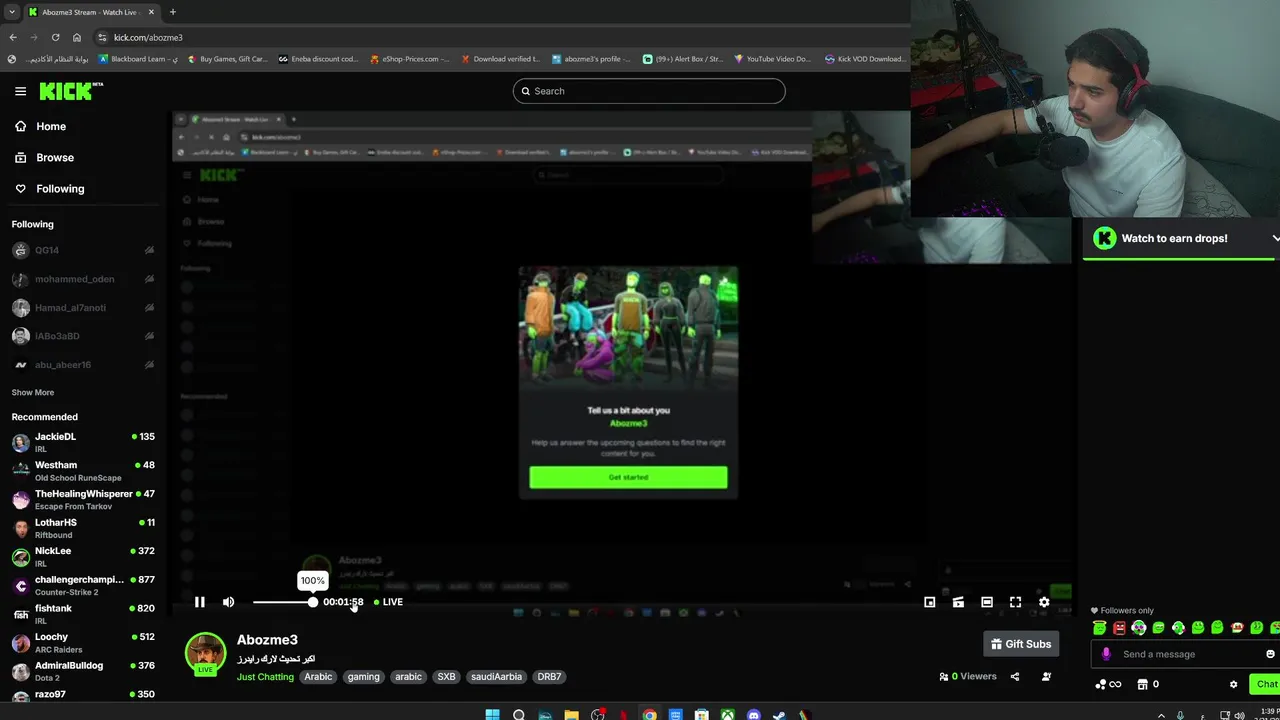Viewport: 1280px width, 720px height.
Task: Share the Abozme3 stream
Action: click(x=1014, y=677)
